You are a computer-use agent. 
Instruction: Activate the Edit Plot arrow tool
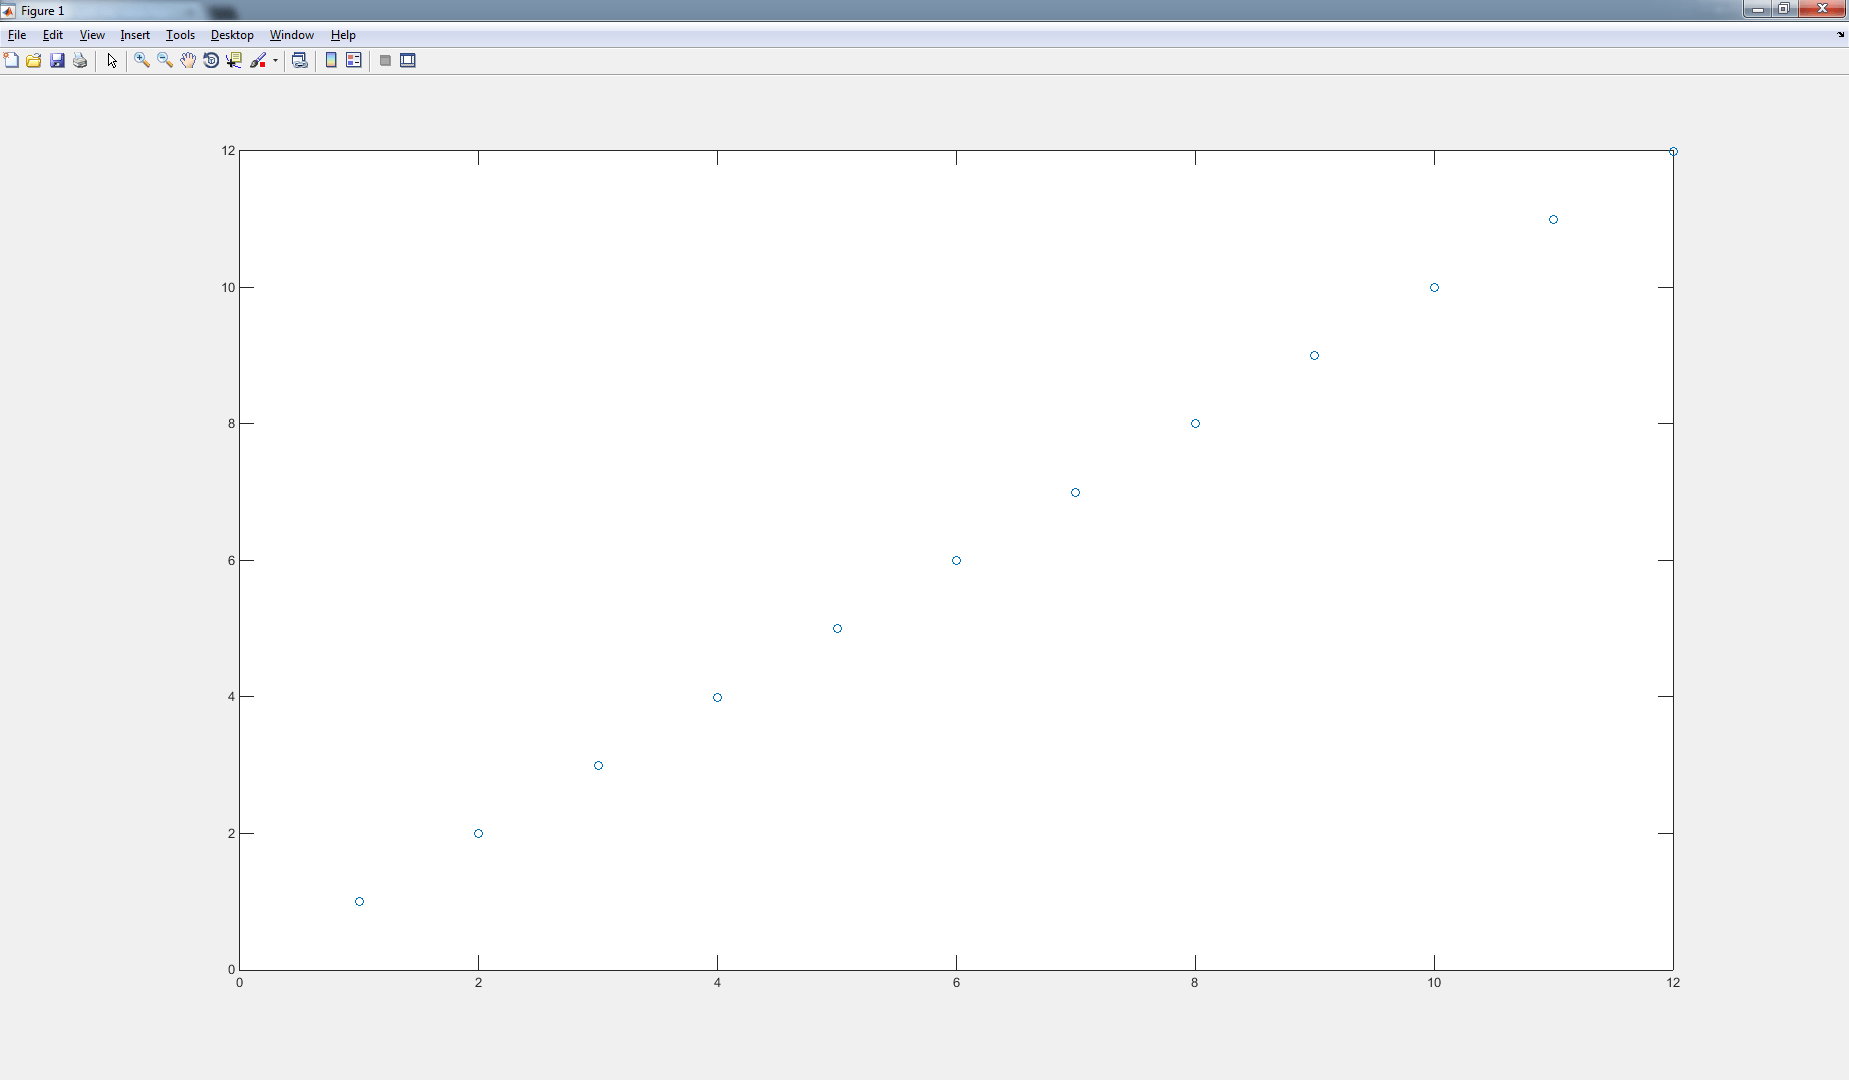(x=112, y=61)
